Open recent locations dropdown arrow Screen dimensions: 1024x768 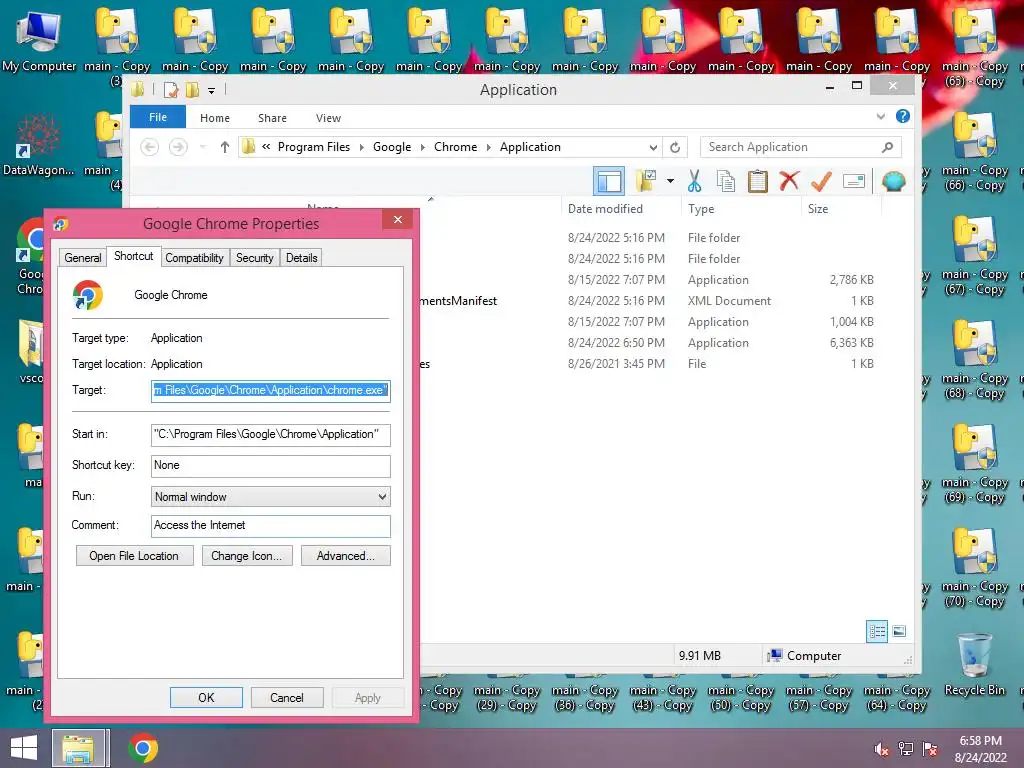[x=203, y=148]
